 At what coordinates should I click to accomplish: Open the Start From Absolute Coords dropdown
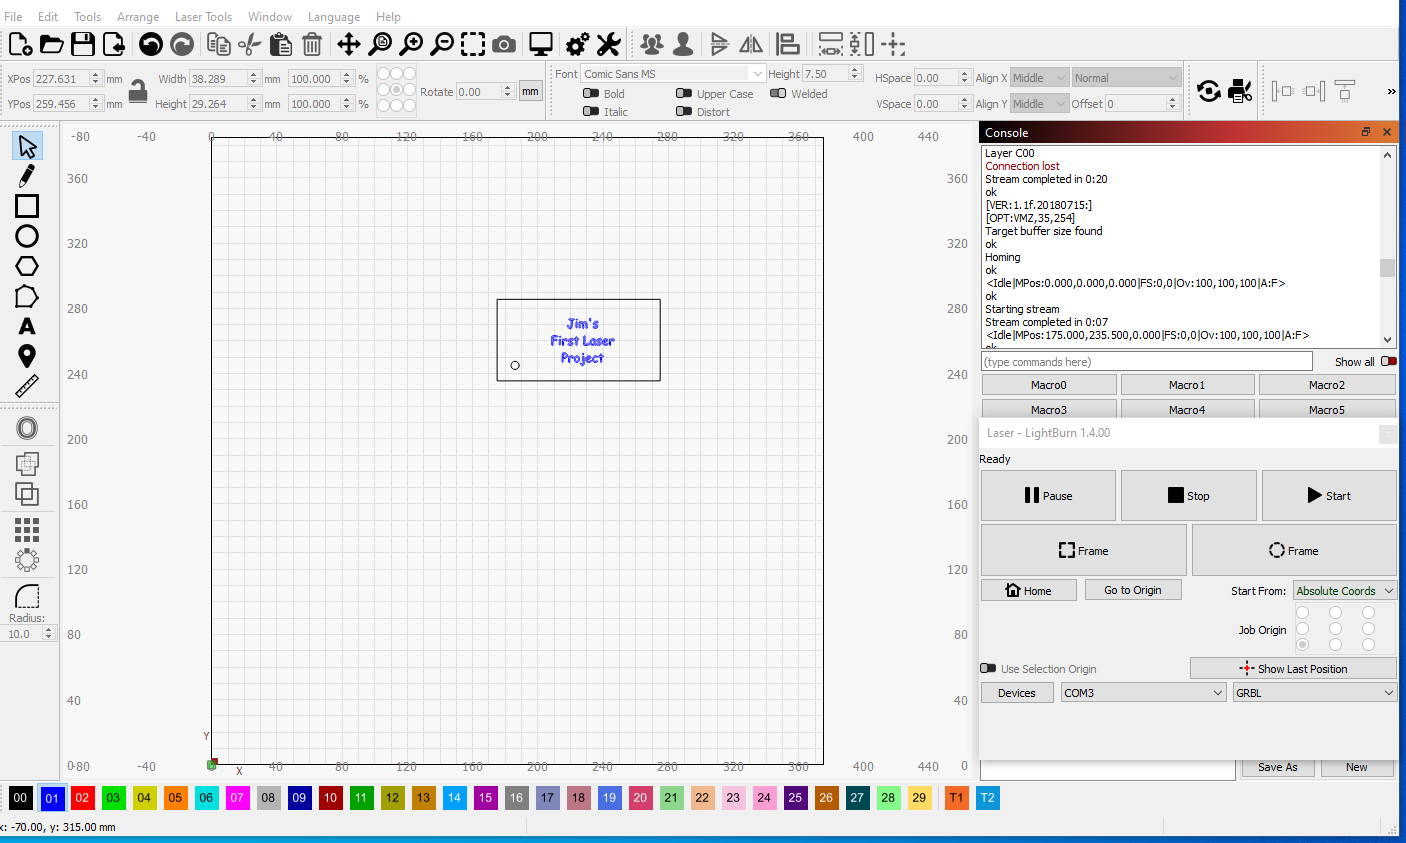click(1345, 591)
